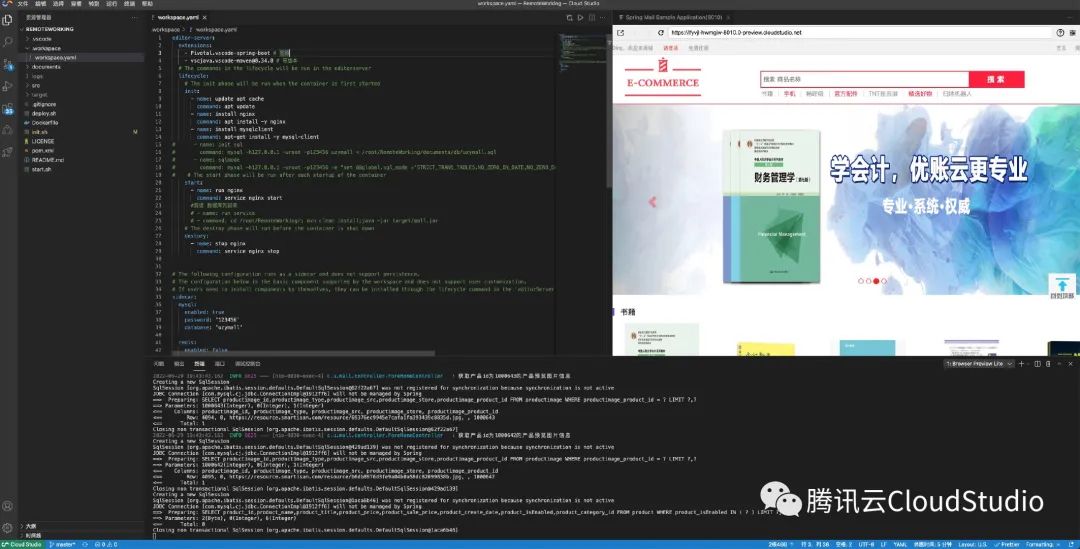Click the 官方配件 category link
This screenshot has width=1080, height=549.
845,94
